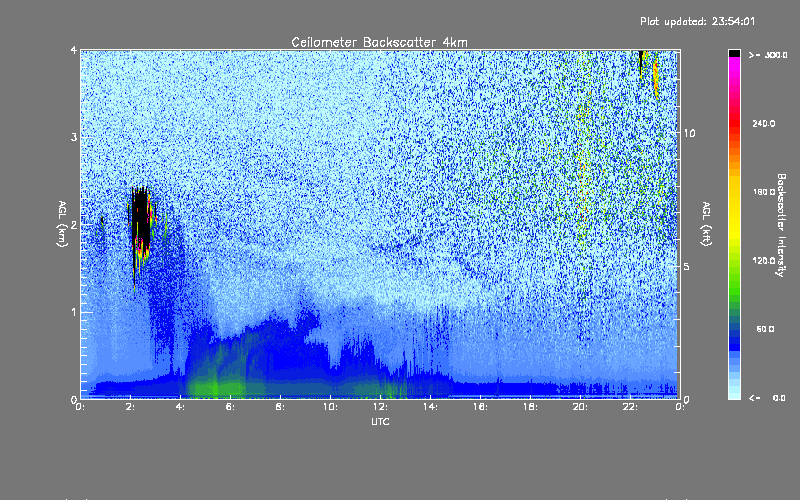Click the '180.0' colorbar label
Image resolution: width=800 pixels, height=500 pixels.
pyautogui.click(x=764, y=192)
